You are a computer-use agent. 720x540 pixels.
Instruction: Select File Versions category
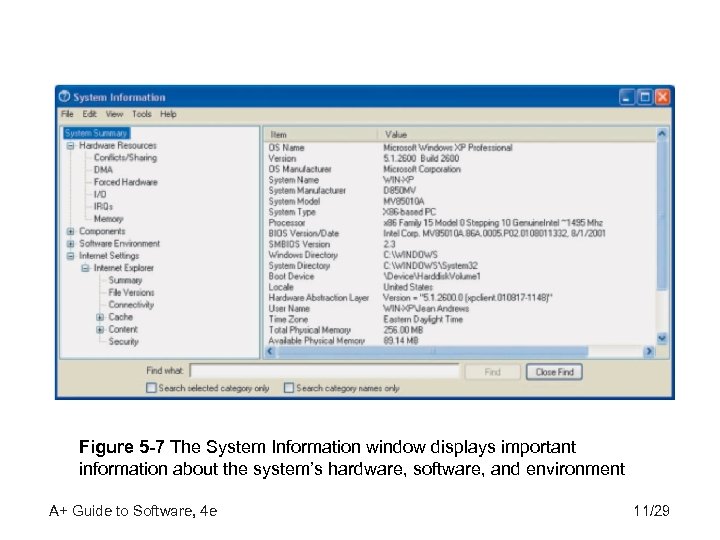pos(131,292)
